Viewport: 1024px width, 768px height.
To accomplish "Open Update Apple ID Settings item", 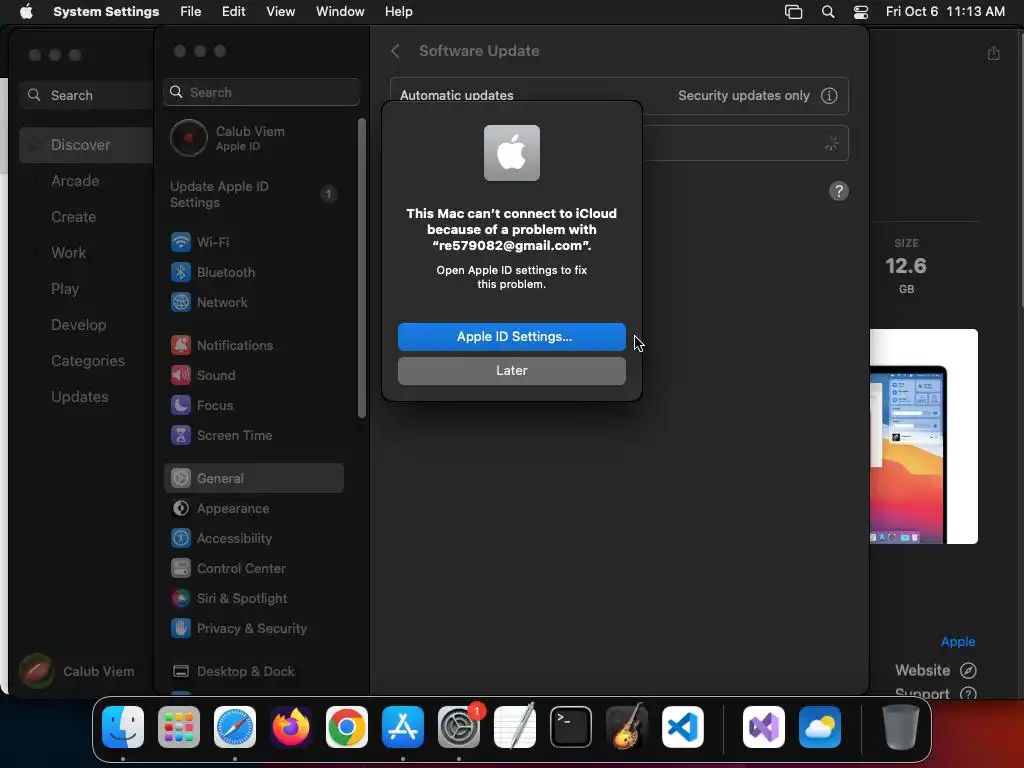I will [253, 195].
